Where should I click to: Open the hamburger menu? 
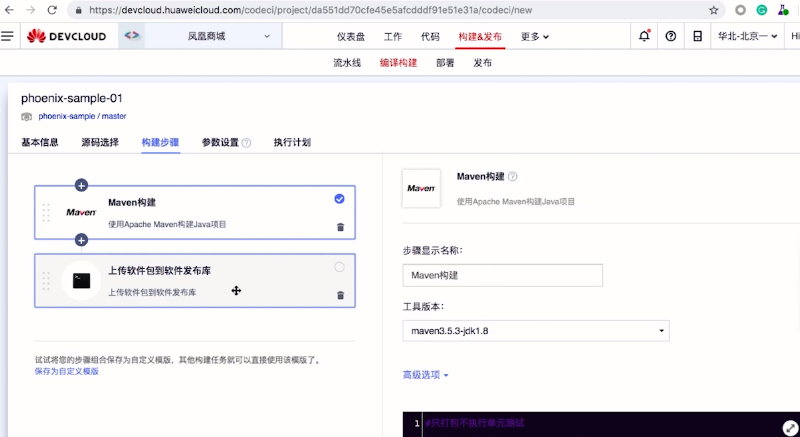click(7, 36)
